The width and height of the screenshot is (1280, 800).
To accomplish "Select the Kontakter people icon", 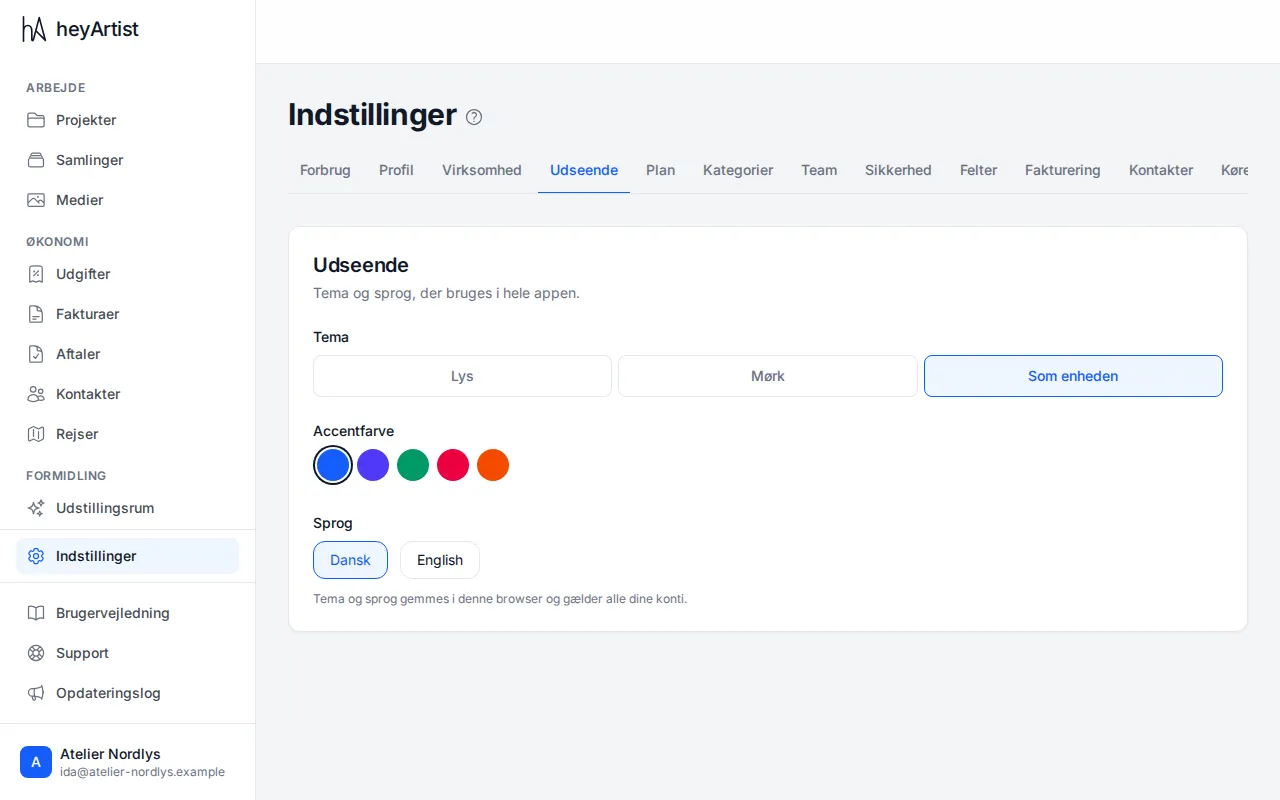I will click(x=36, y=394).
